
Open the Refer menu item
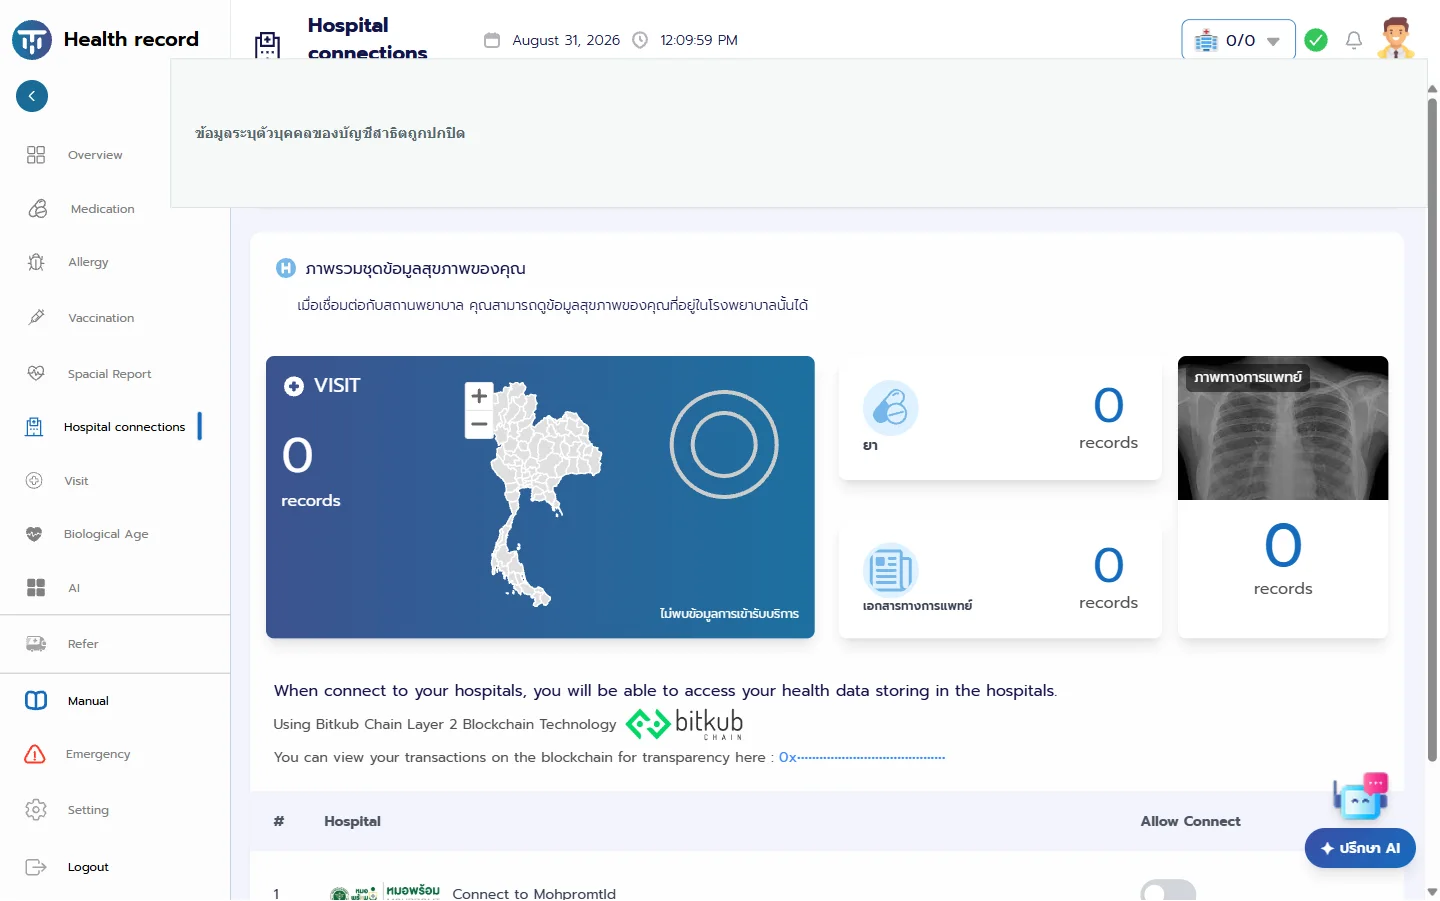[x=83, y=644]
